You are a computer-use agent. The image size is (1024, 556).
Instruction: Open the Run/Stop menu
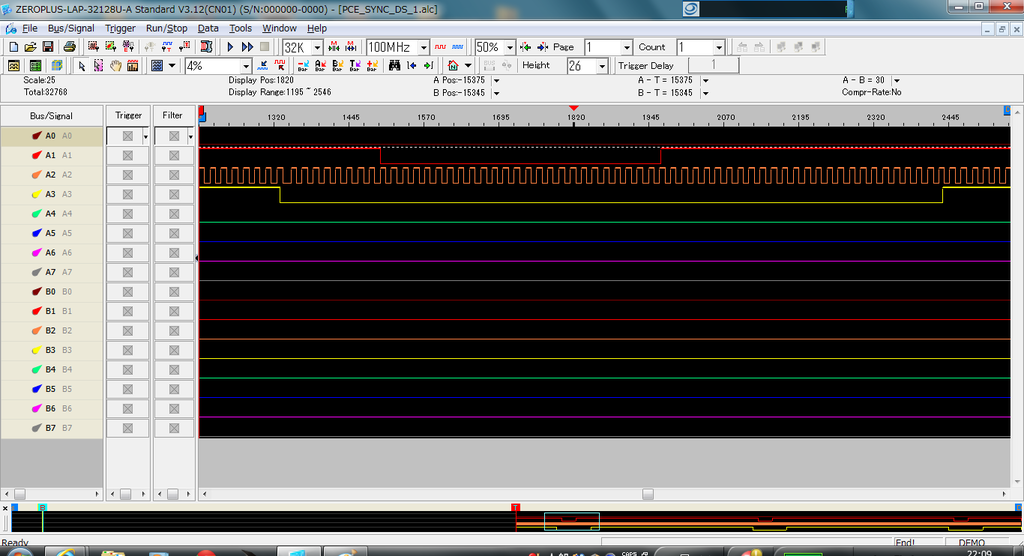166,28
